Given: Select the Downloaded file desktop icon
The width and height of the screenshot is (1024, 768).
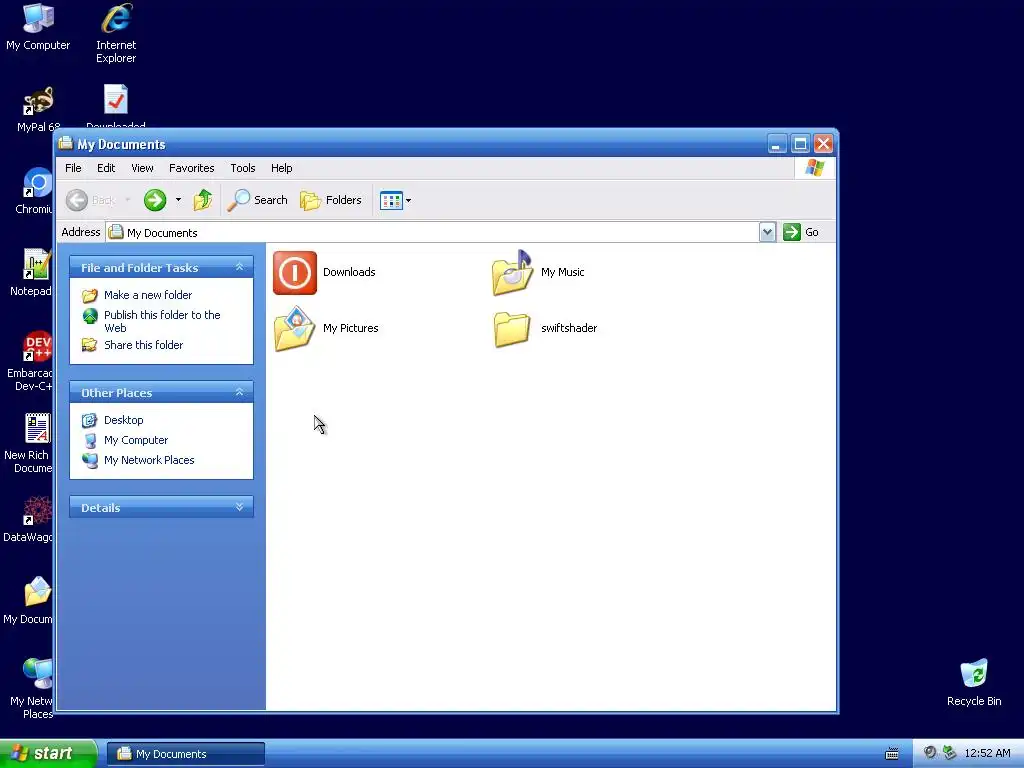Looking at the screenshot, I should click(116, 106).
